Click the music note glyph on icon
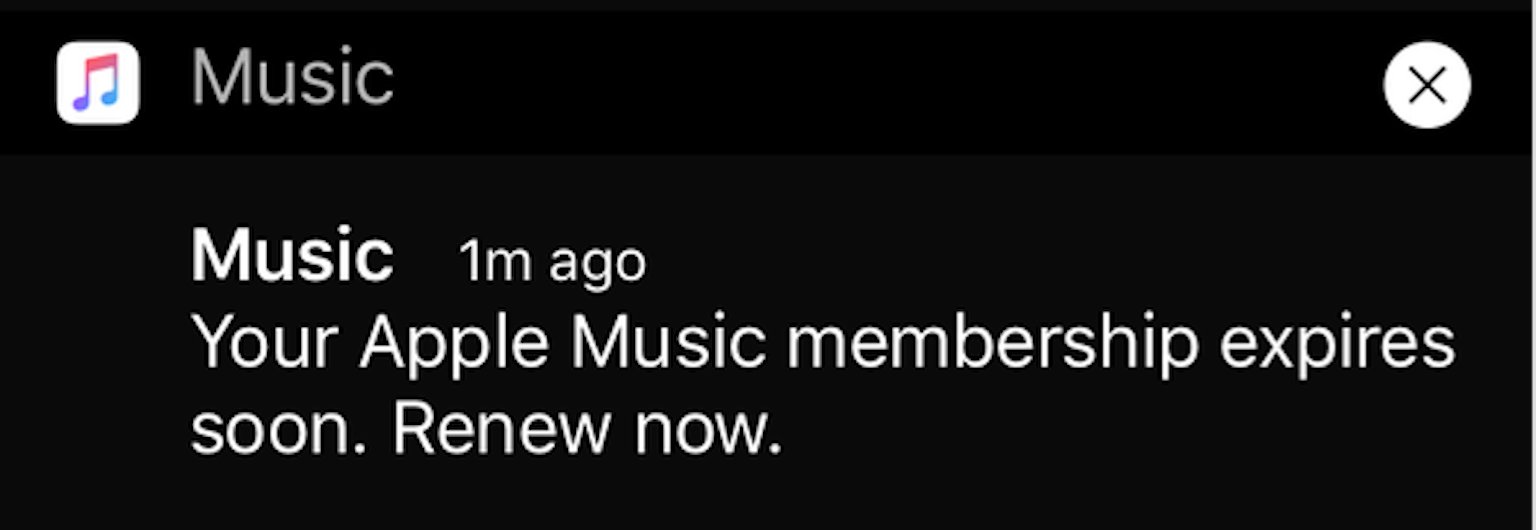 98,83
